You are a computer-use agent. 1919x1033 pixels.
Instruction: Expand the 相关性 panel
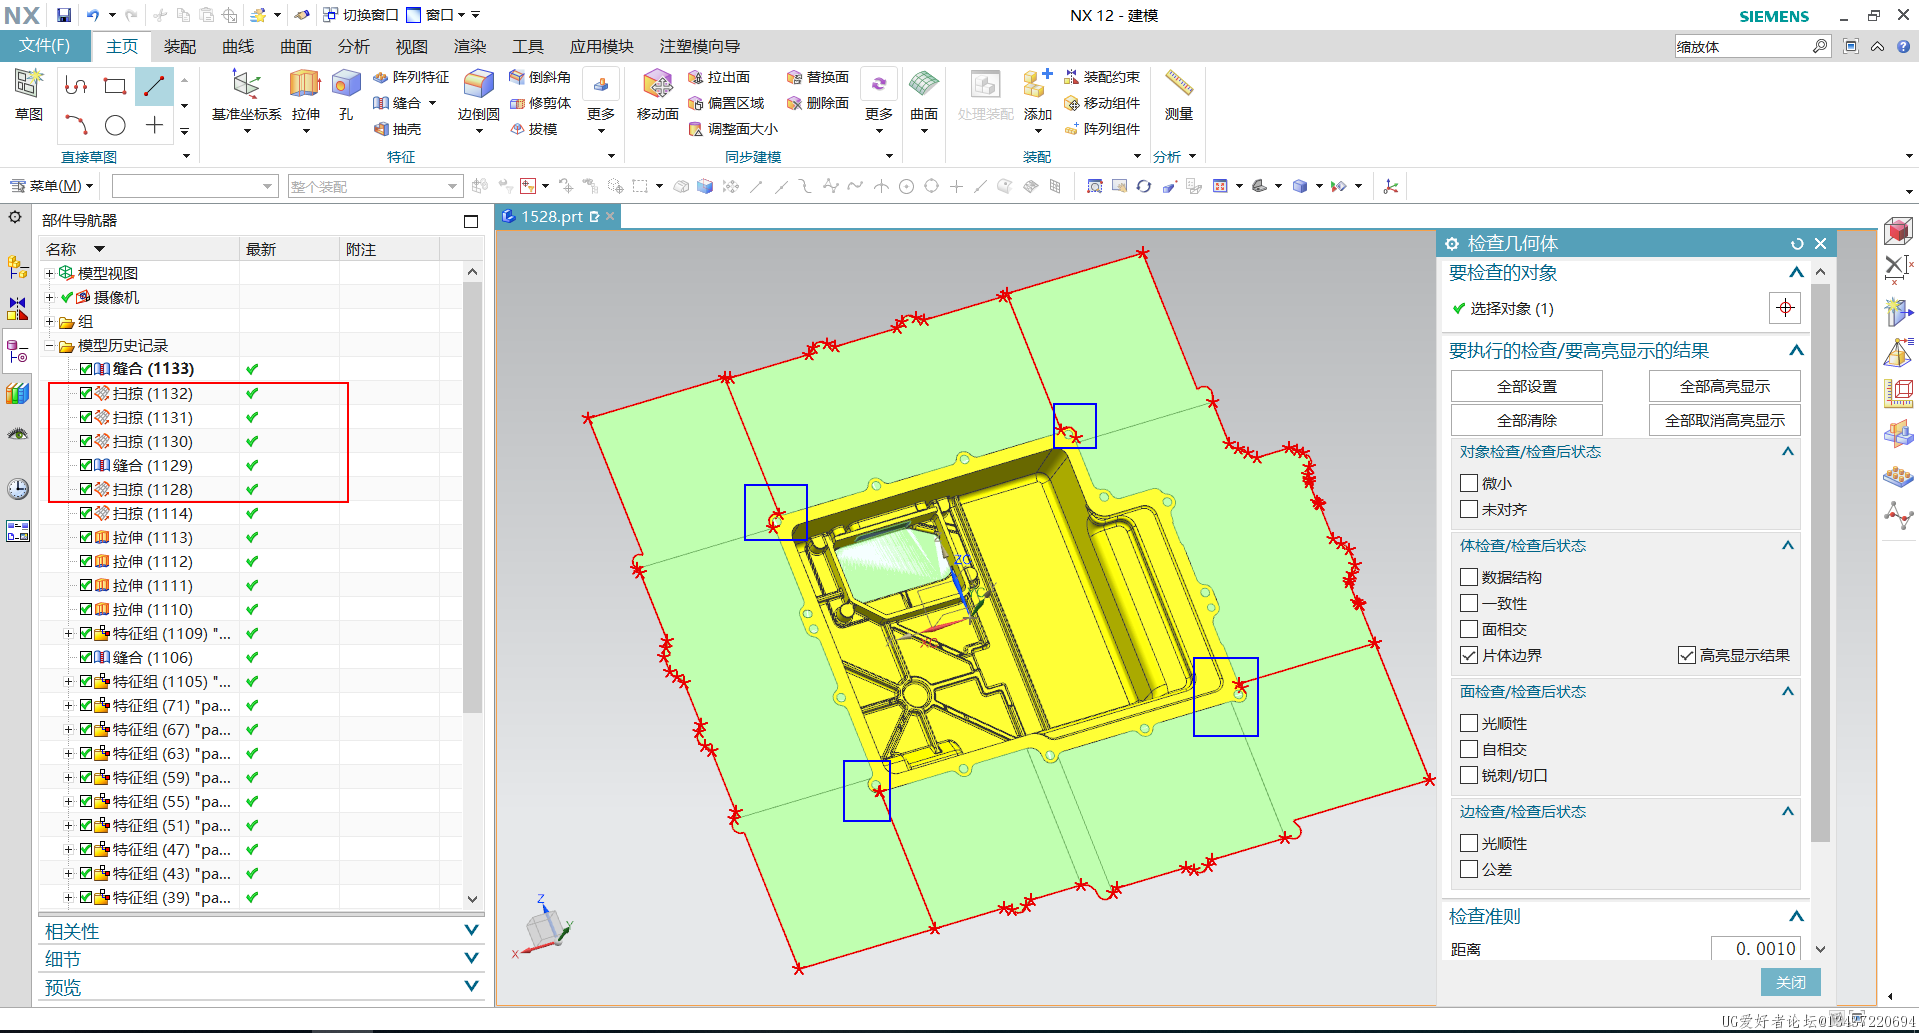click(x=471, y=931)
